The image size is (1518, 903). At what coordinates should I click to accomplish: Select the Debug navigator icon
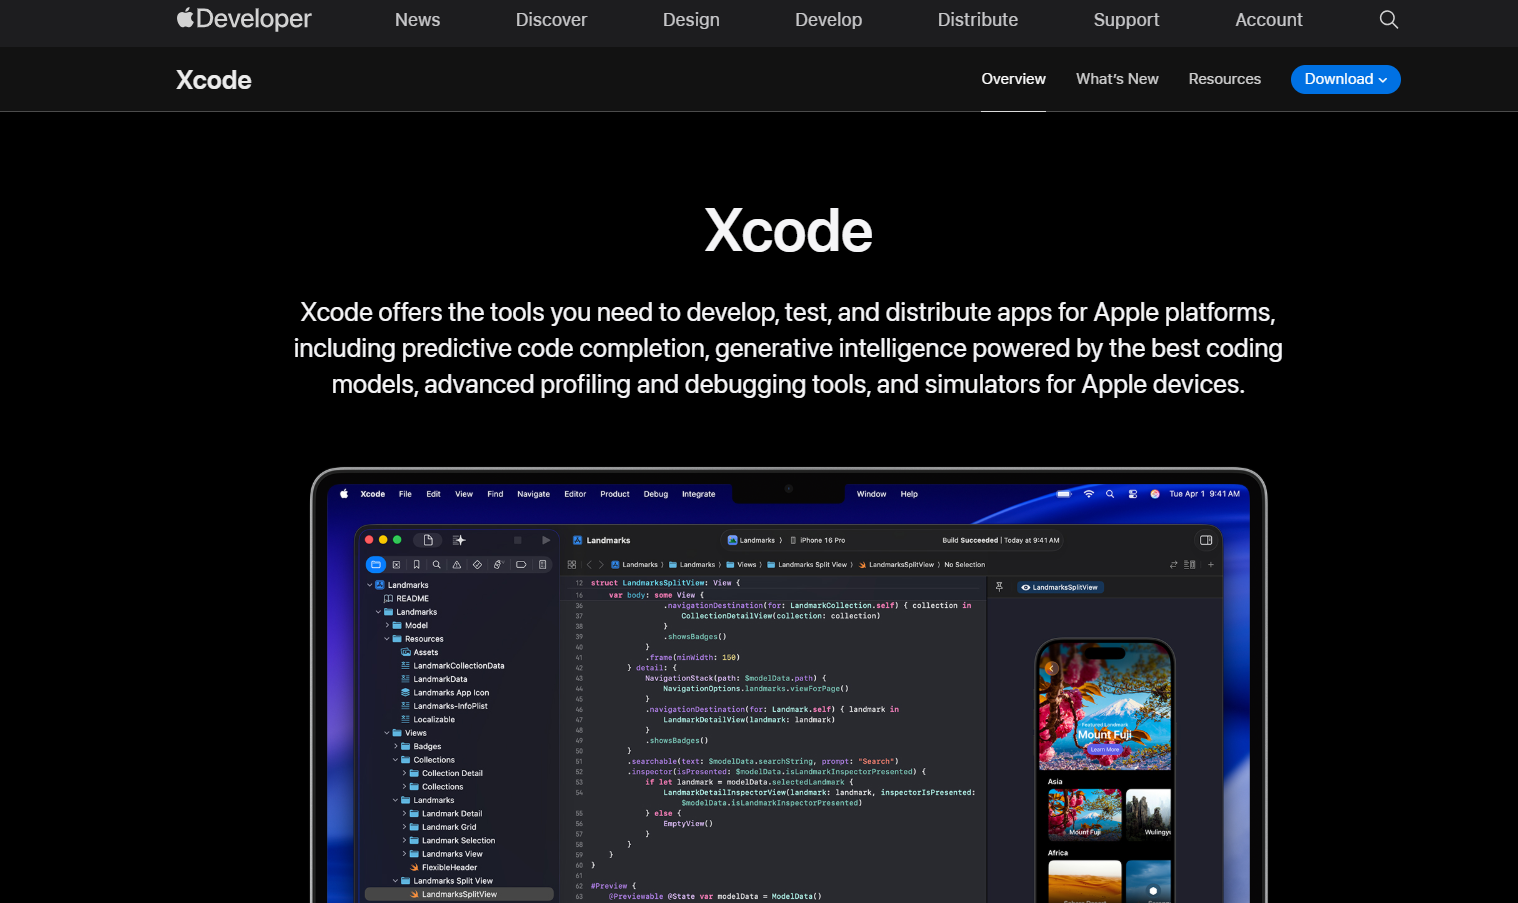[498, 565]
